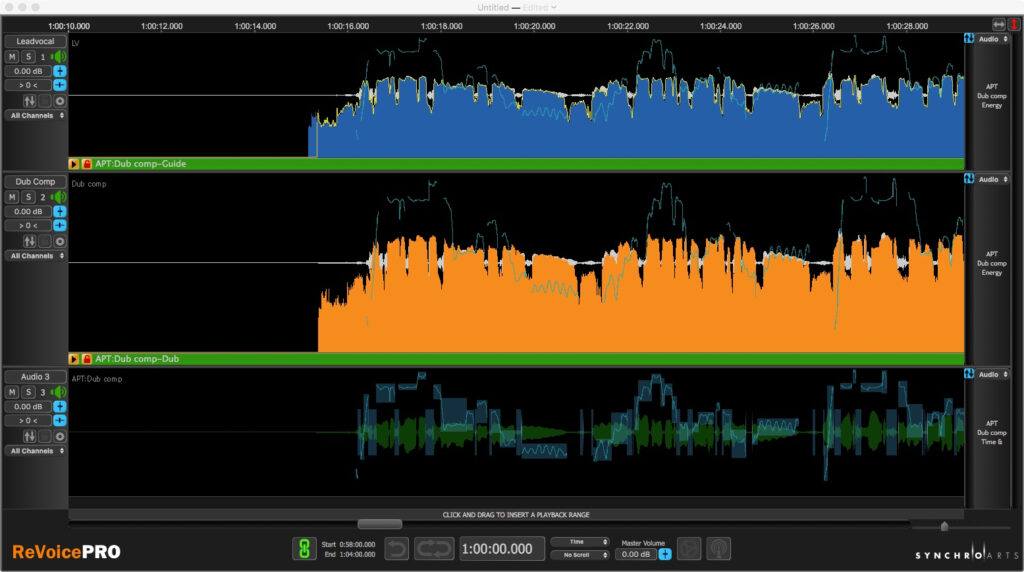This screenshot has width=1024, height=572.
Task: Click the 1:00:00.000 timecode display
Action: [x=500, y=549]
